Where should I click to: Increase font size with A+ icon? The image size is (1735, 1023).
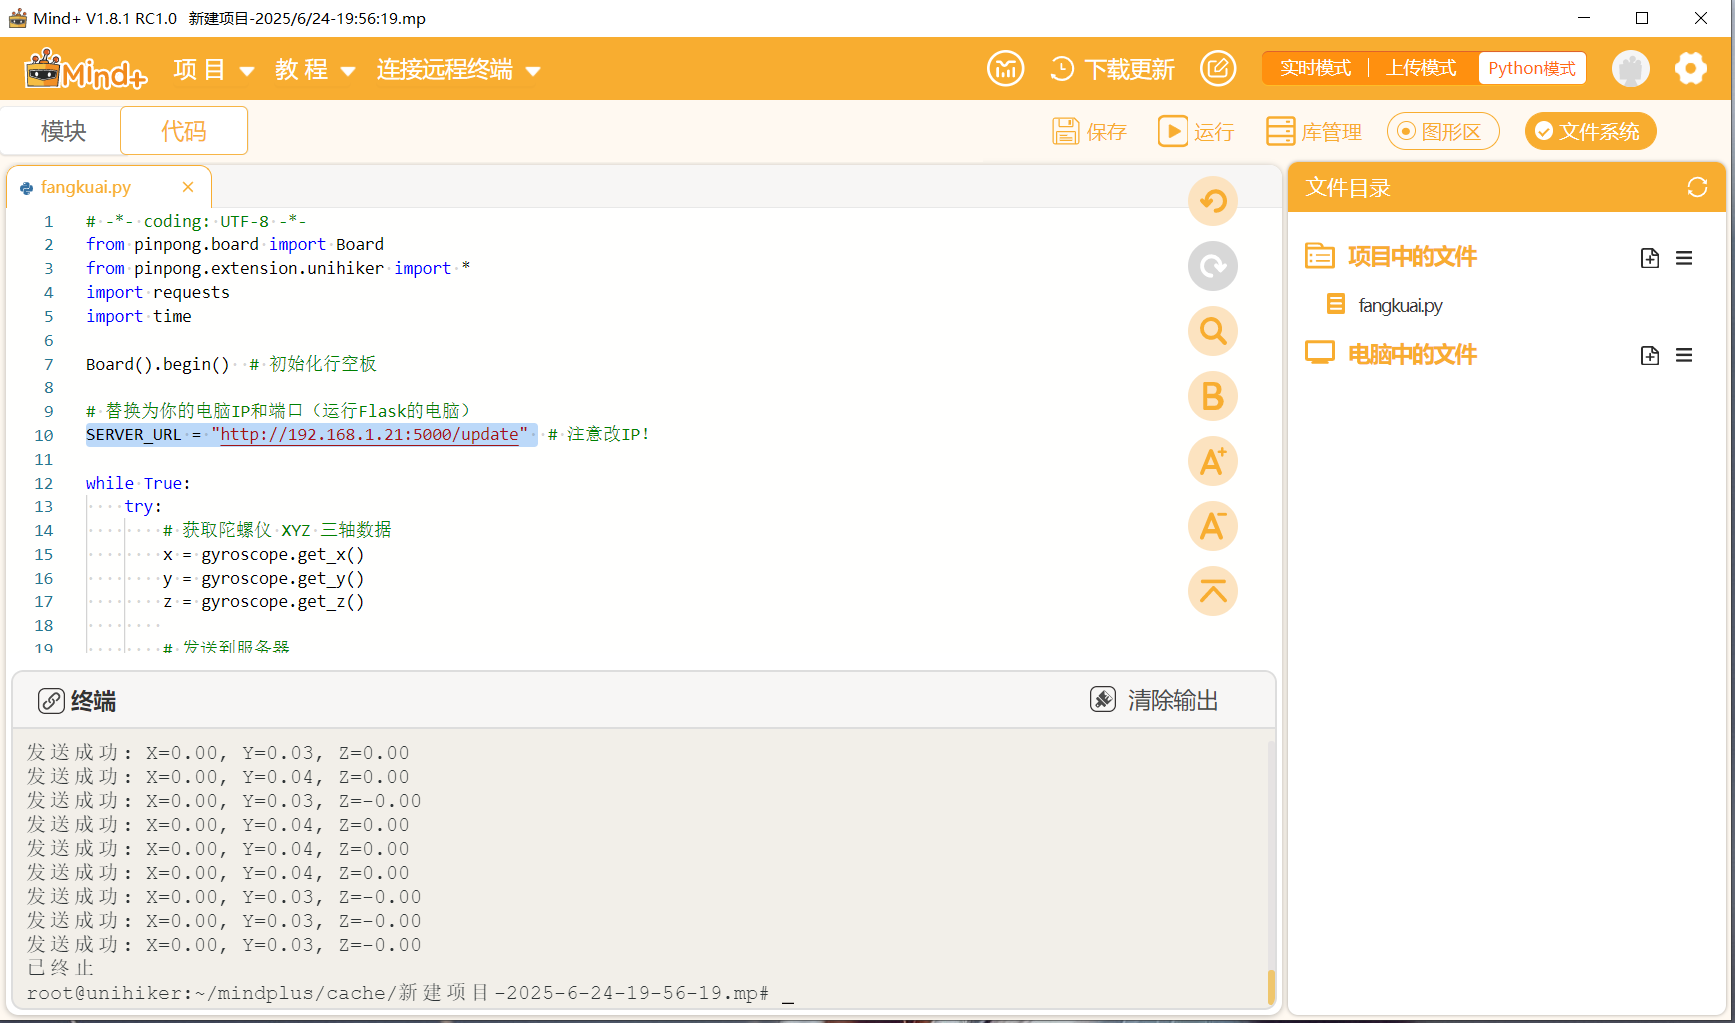pyautogui.click(x=1213, y=461)
